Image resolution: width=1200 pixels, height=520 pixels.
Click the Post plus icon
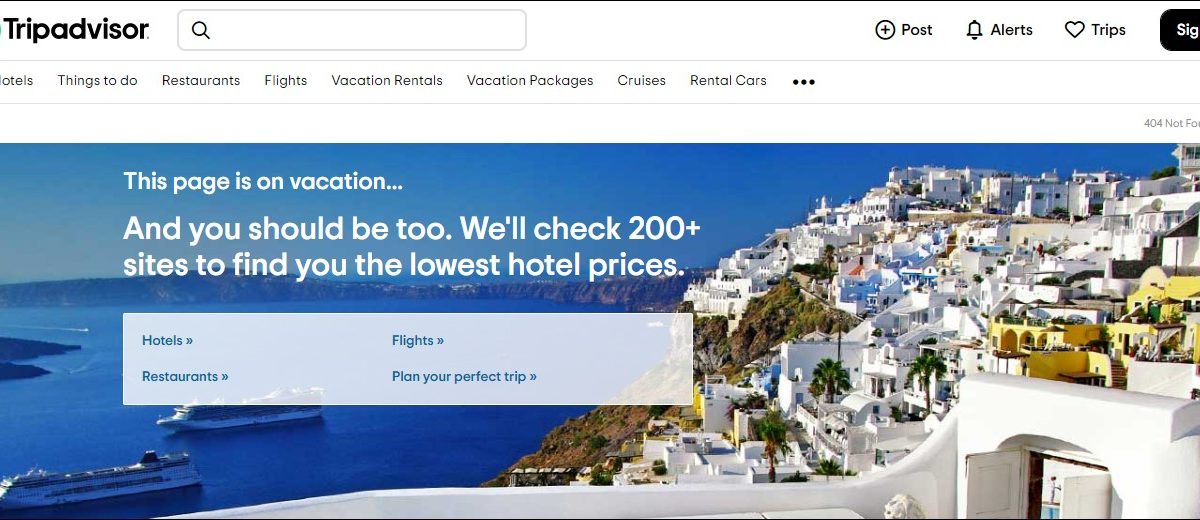(x=885, y=30)
